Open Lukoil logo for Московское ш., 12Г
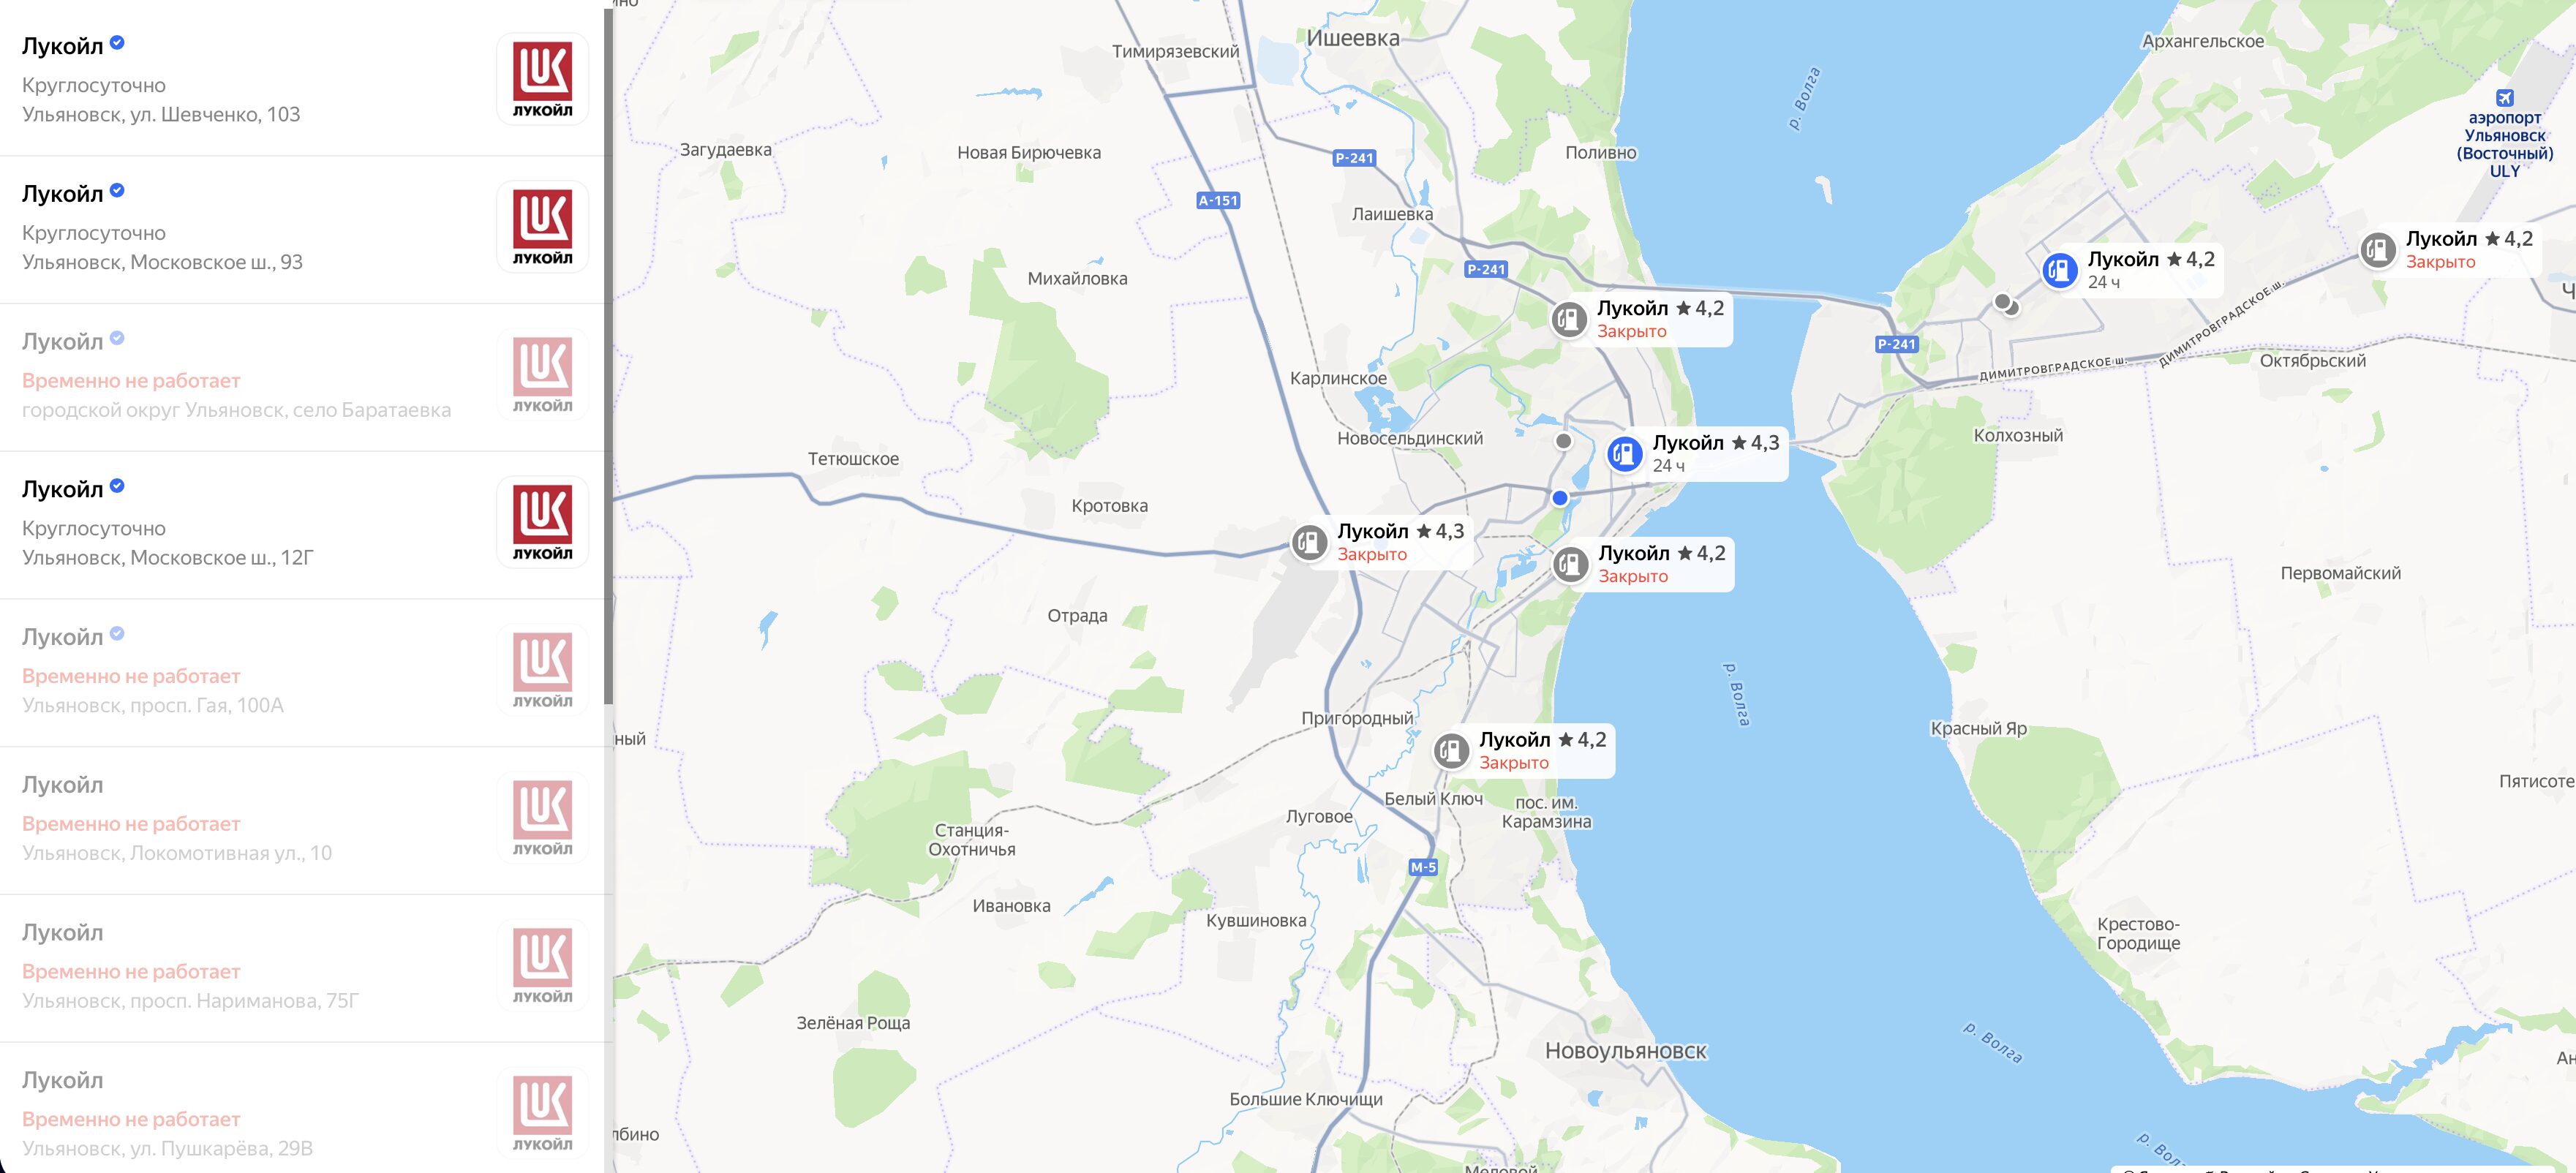 click(x=542, y=522)
